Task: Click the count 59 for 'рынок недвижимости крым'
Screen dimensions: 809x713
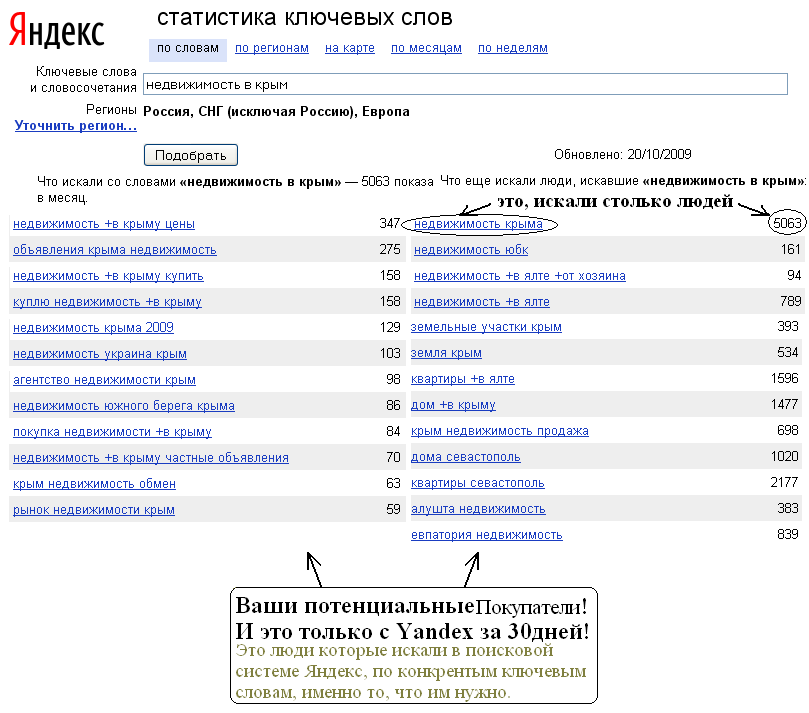Action: point(393,509)
